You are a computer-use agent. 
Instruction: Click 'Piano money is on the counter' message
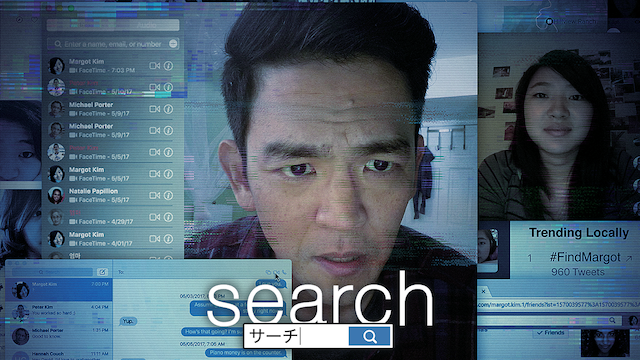[x=246, y=353]
